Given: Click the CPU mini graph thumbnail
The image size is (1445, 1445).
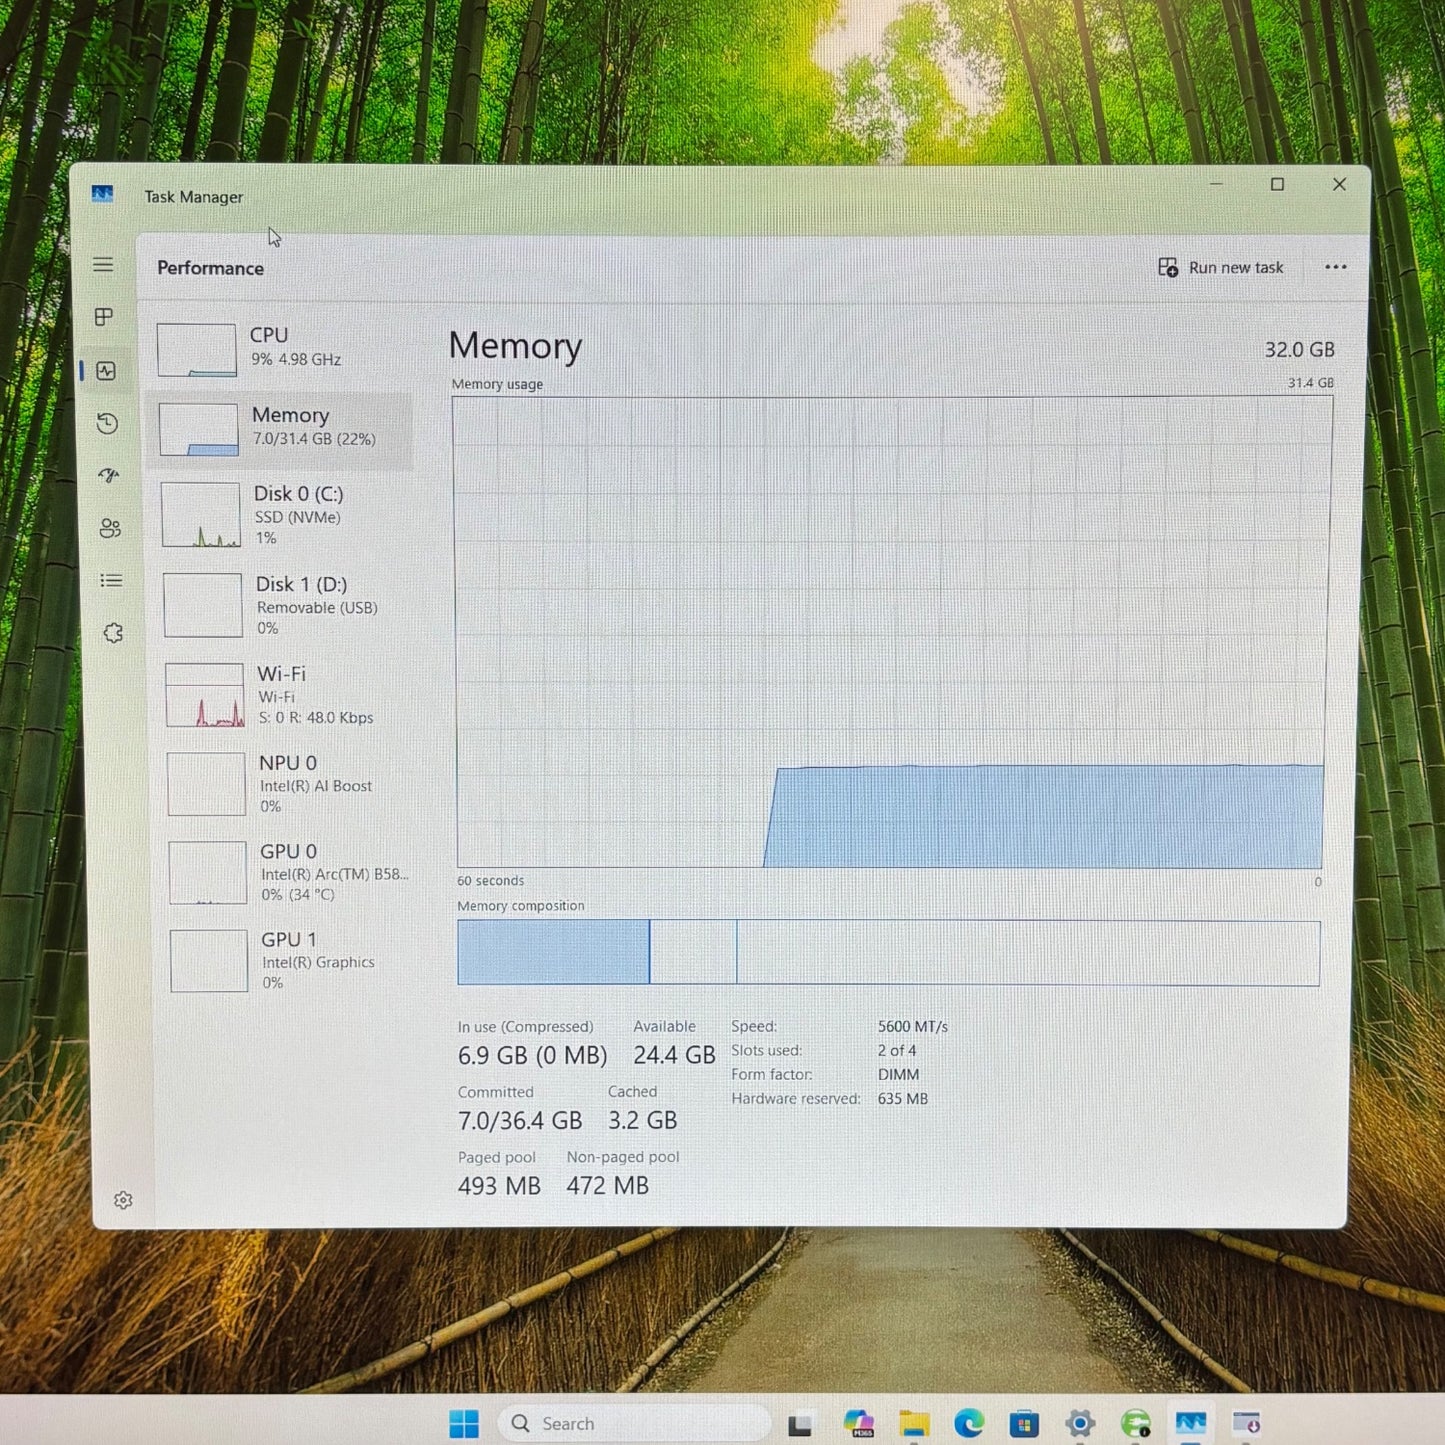Looking at the screenshot, I should click(x=197, y=350).
